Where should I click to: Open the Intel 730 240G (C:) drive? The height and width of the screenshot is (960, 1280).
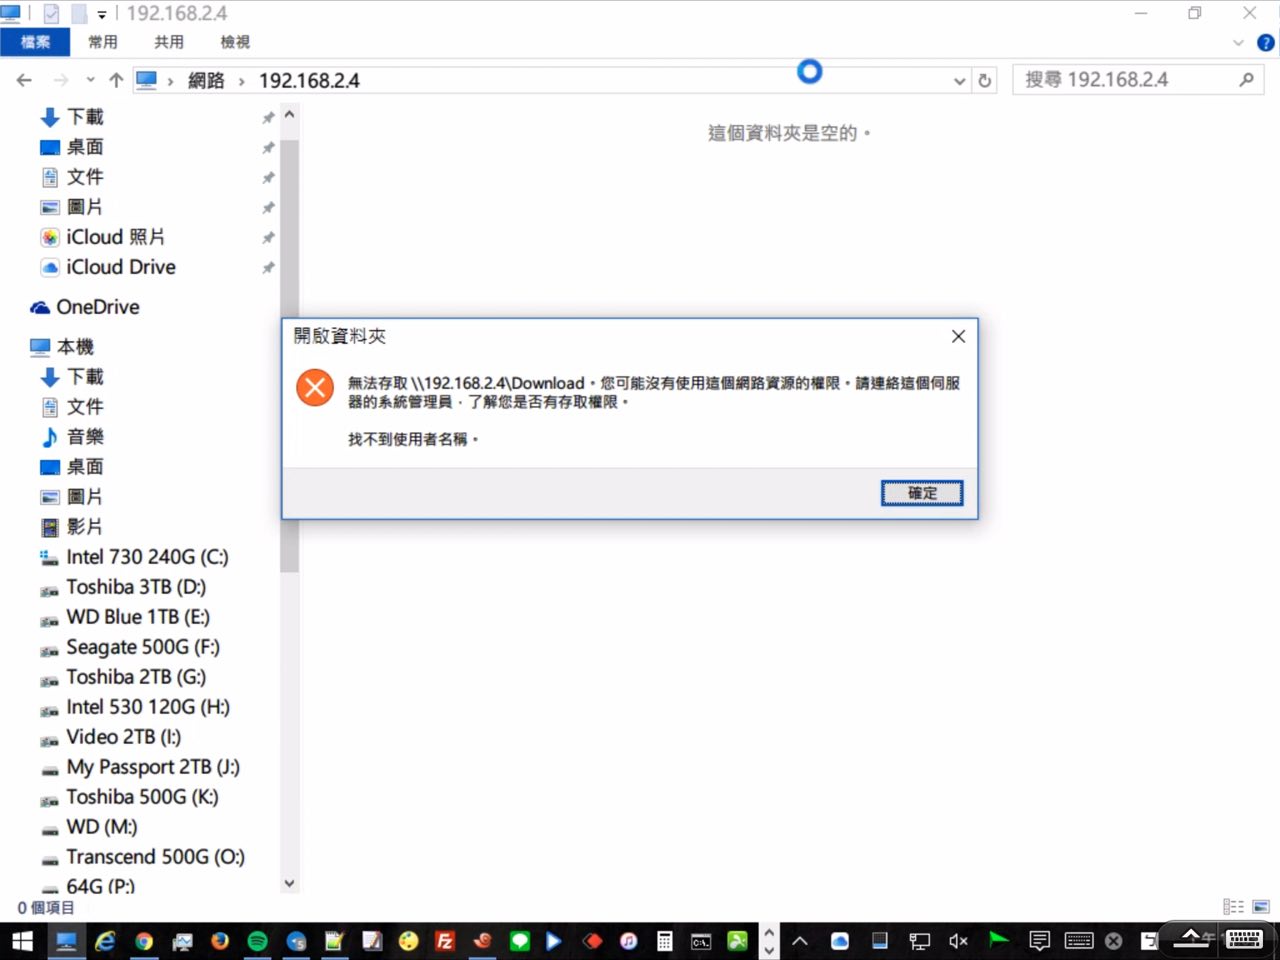[x=147, y=557]
